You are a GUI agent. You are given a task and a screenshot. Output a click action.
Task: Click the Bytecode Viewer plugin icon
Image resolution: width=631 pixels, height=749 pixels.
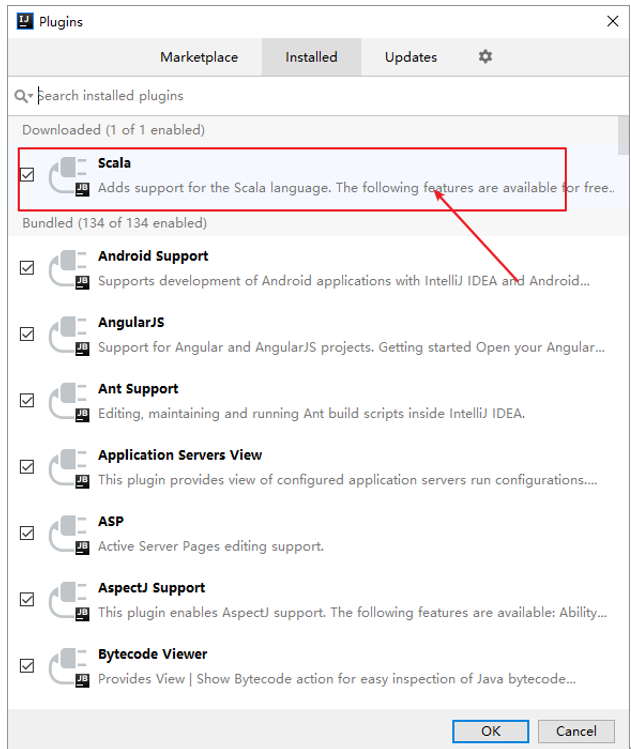(x=69, y=667)
